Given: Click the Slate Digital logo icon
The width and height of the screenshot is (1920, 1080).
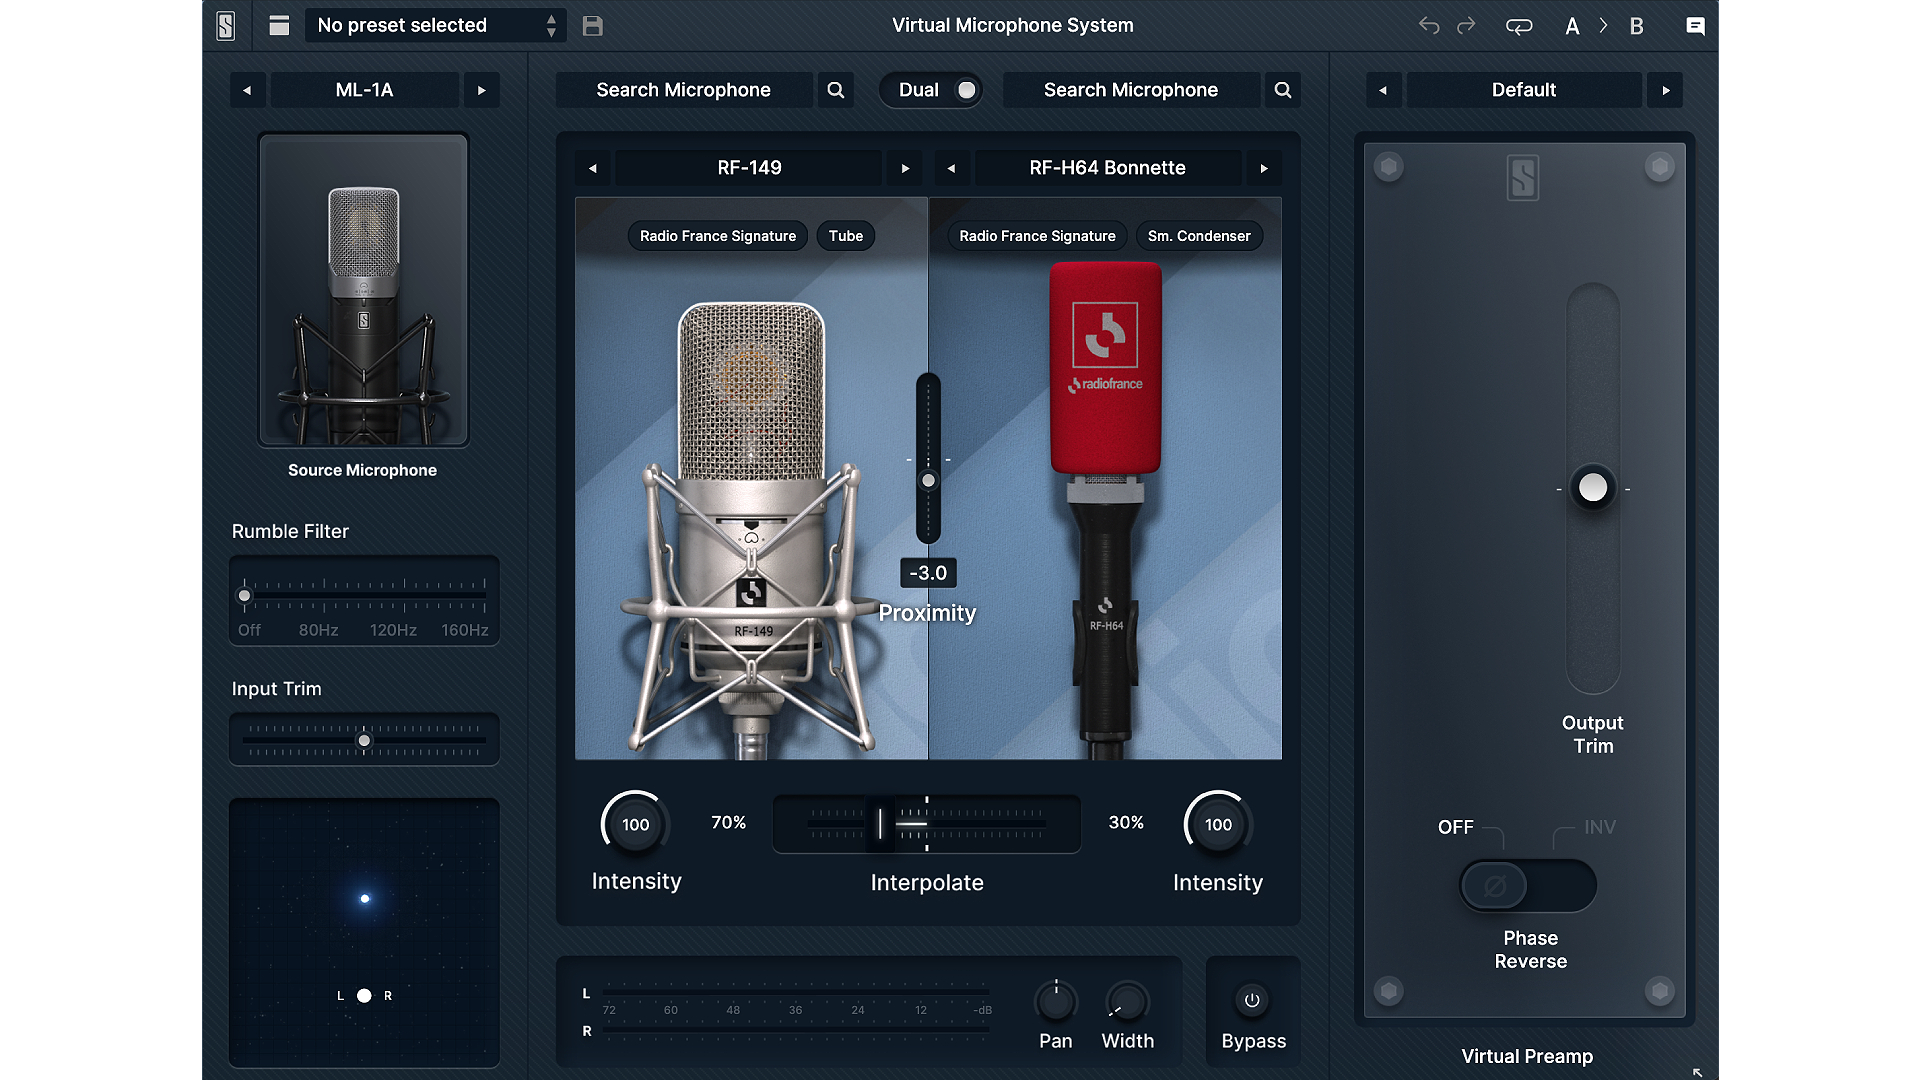Looking at the screenshot, I should 226,26.
